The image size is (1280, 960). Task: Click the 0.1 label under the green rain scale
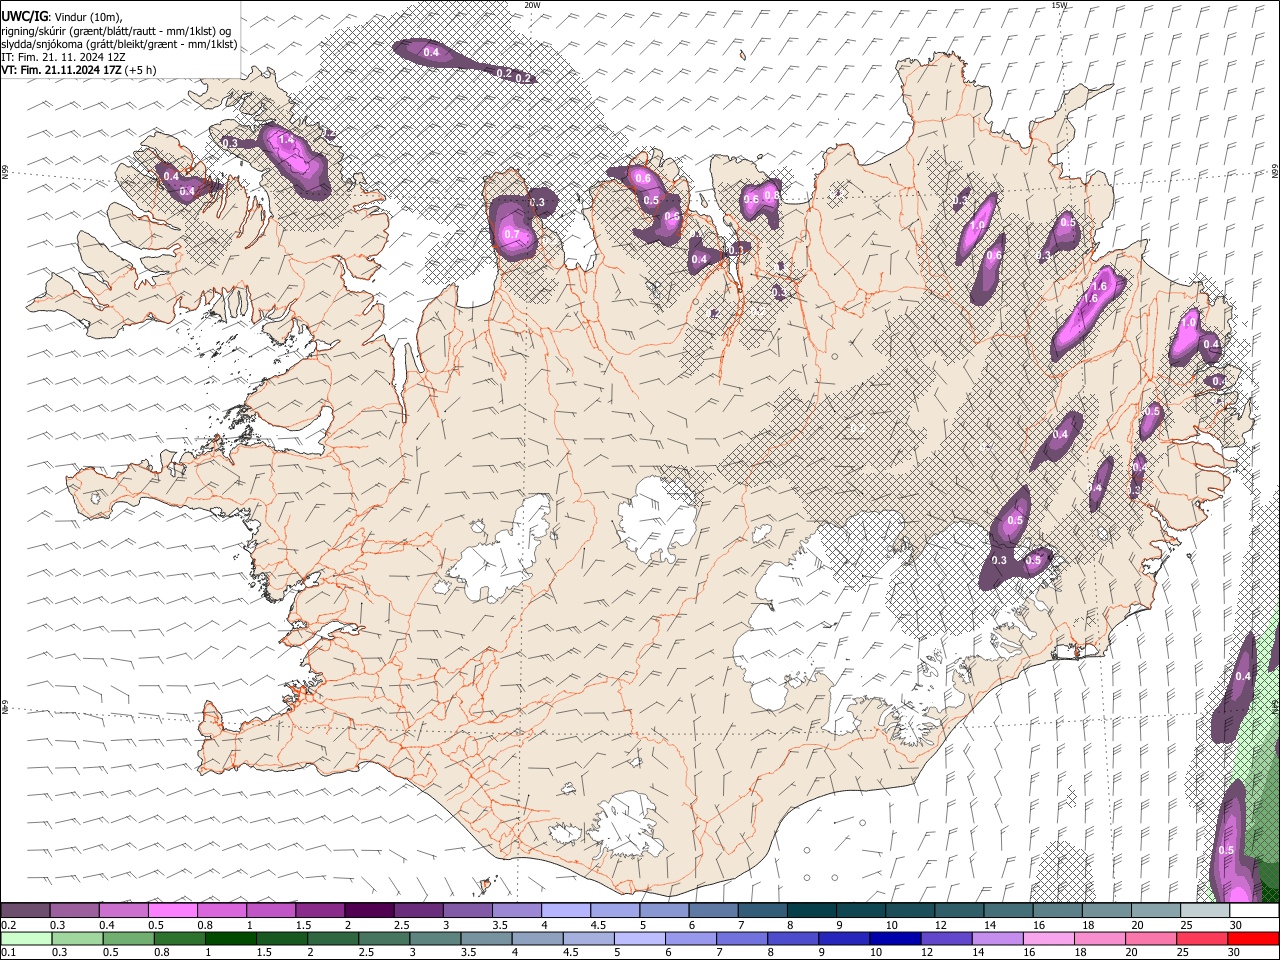[8, 952]
